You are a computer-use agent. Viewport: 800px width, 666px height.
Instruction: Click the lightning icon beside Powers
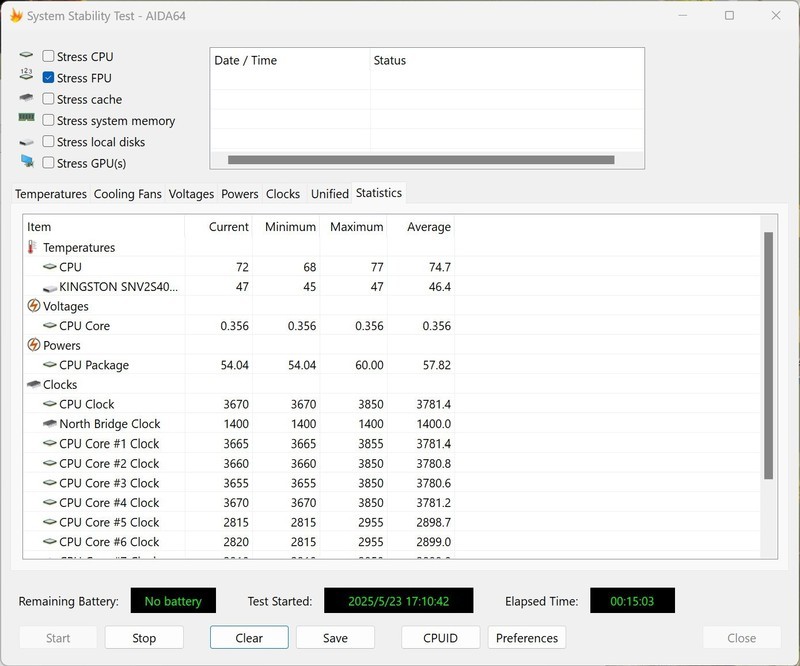33,345
